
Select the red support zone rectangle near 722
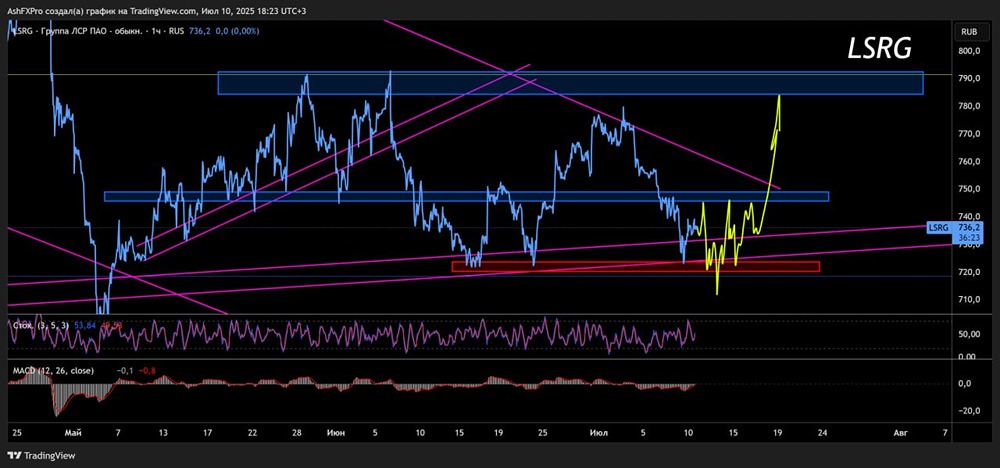click(635, 267)
